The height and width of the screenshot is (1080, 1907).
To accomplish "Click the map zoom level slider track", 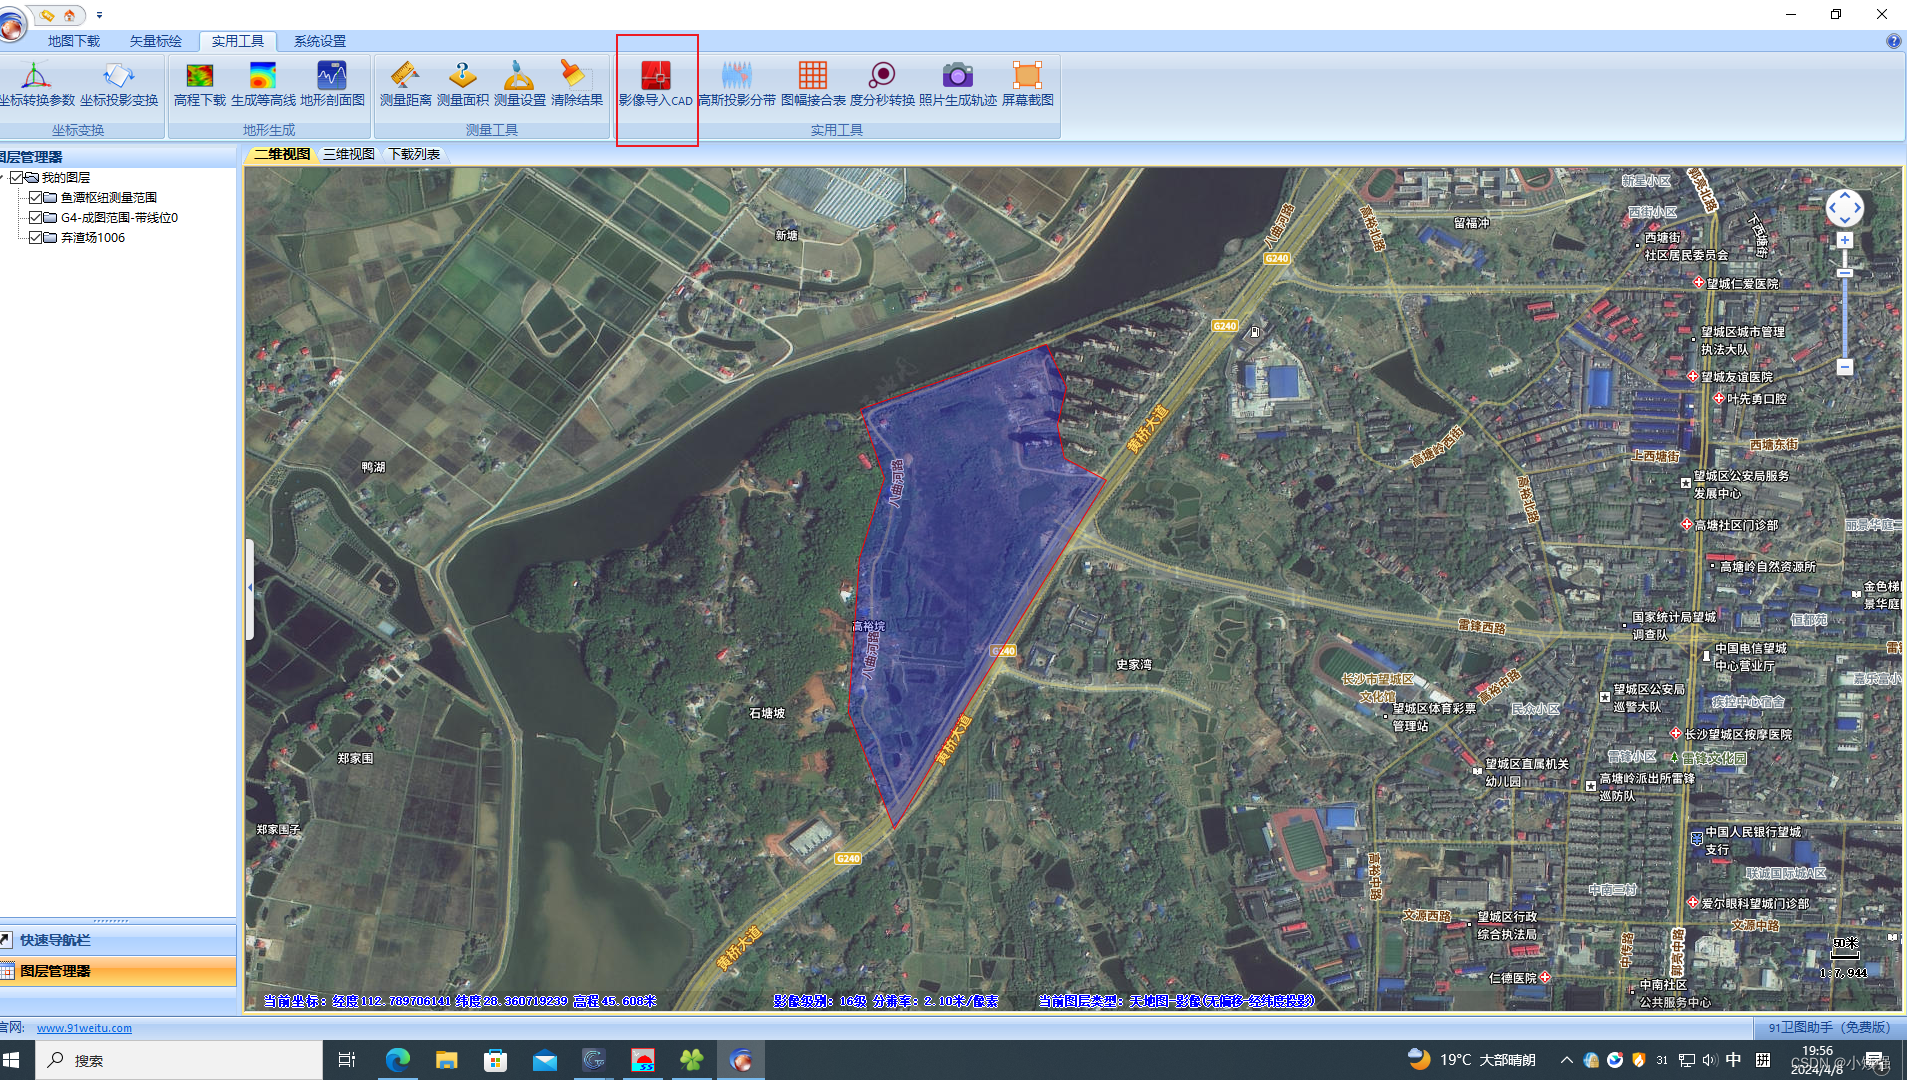I will pos(1845,304).
